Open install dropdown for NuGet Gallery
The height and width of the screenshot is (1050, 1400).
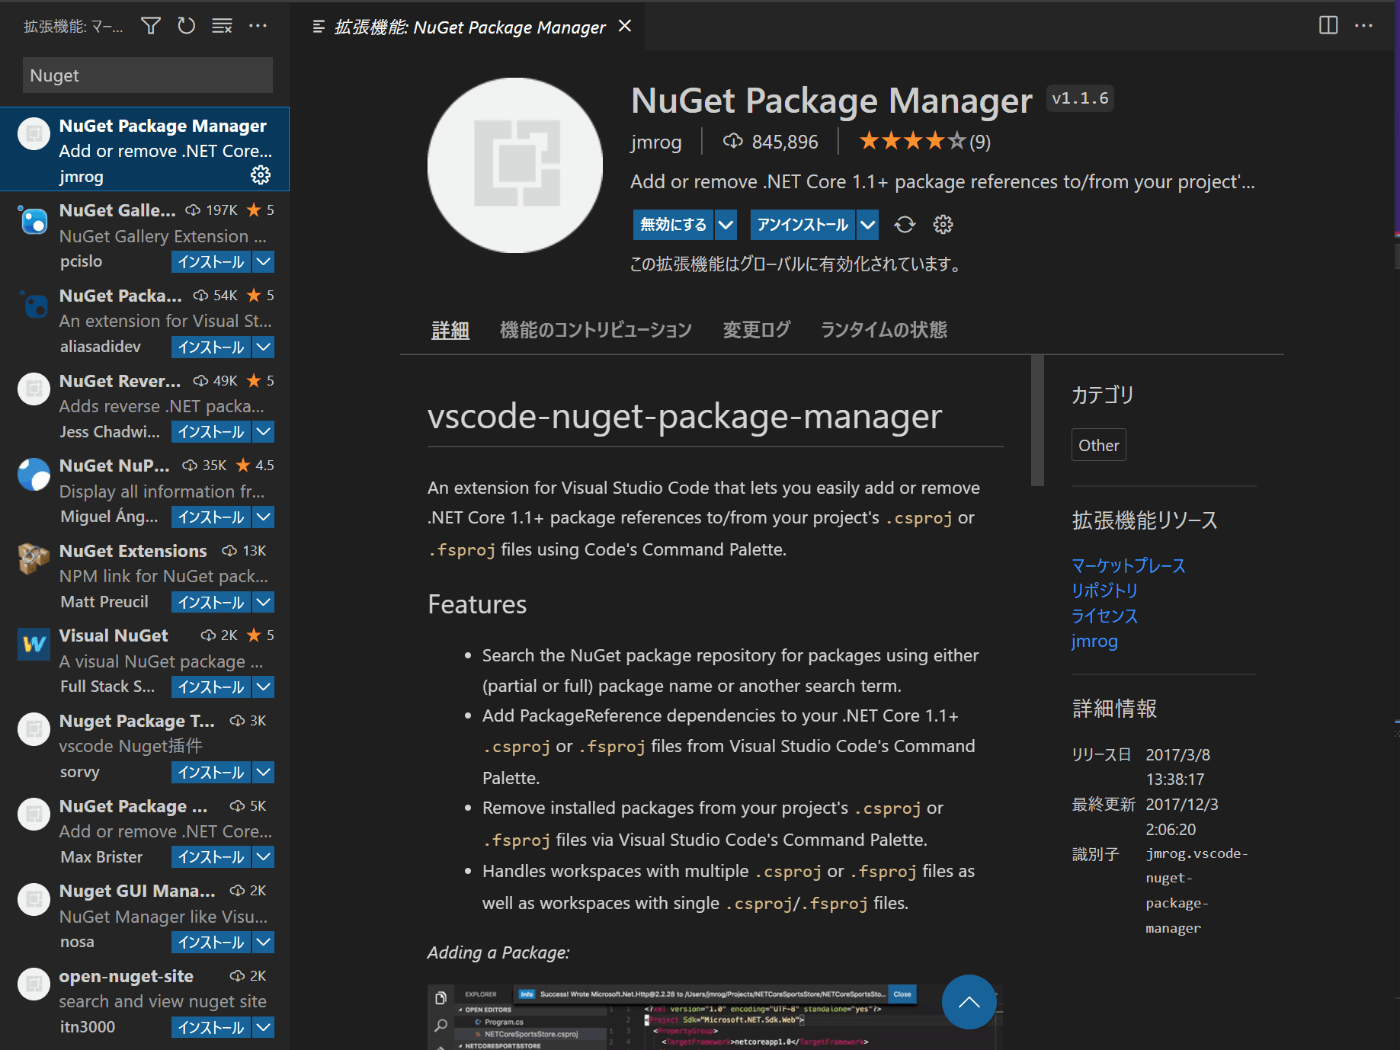(263, 262)
